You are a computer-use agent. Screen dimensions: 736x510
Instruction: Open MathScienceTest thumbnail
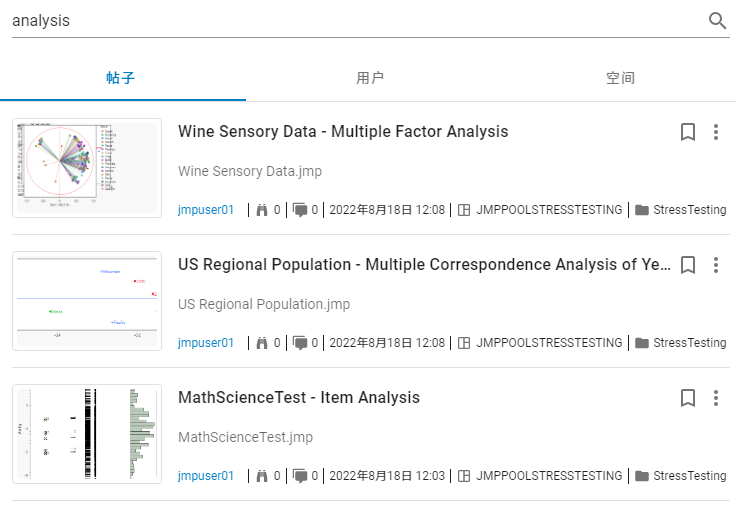pos(87,434)
